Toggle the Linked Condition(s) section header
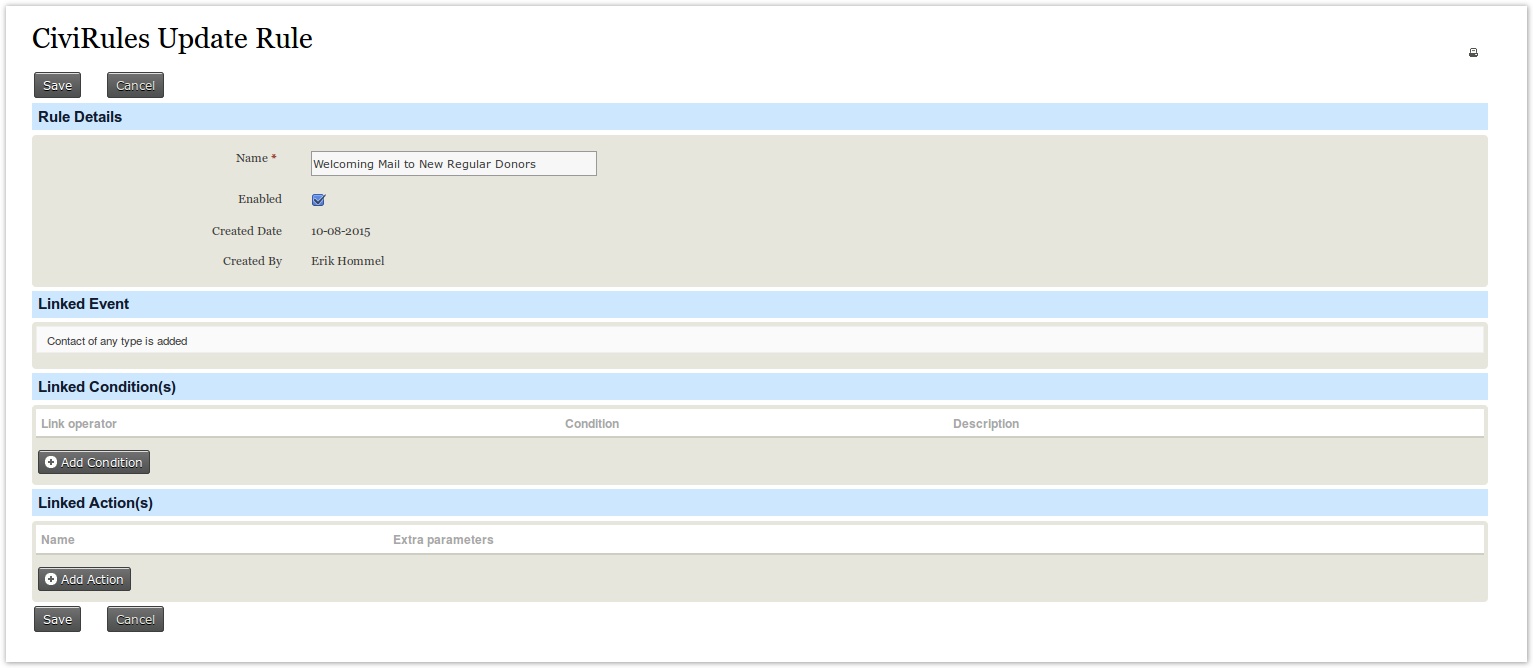The width and height of the screenshot is (1533, 668). click(107, 387)
